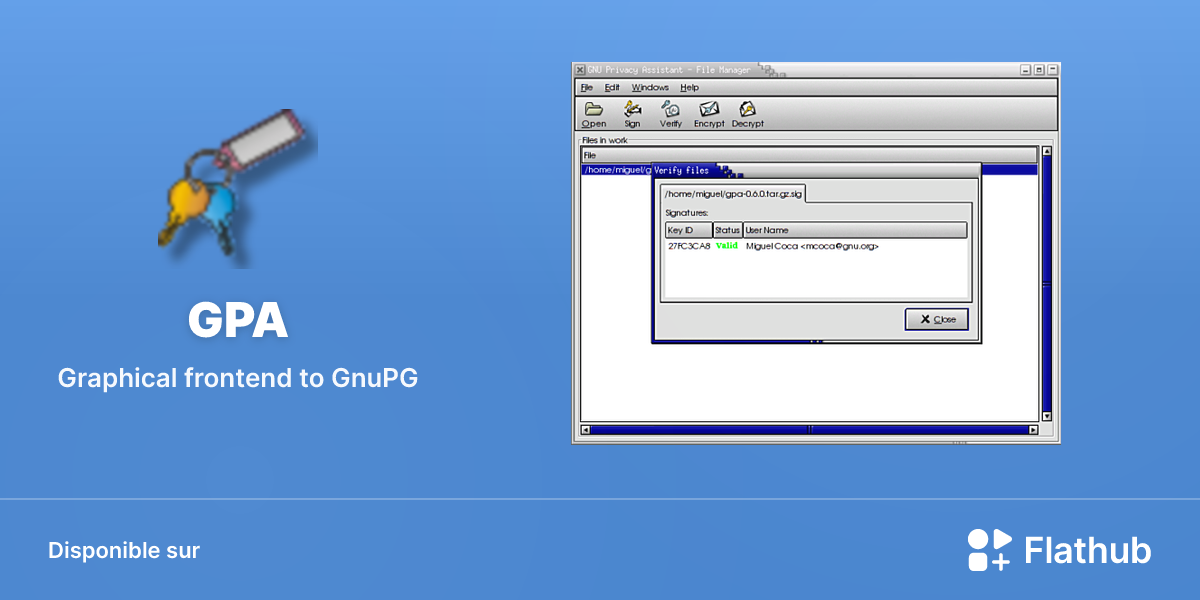
Task: Open the File menu
Action: tap(587, 88)
